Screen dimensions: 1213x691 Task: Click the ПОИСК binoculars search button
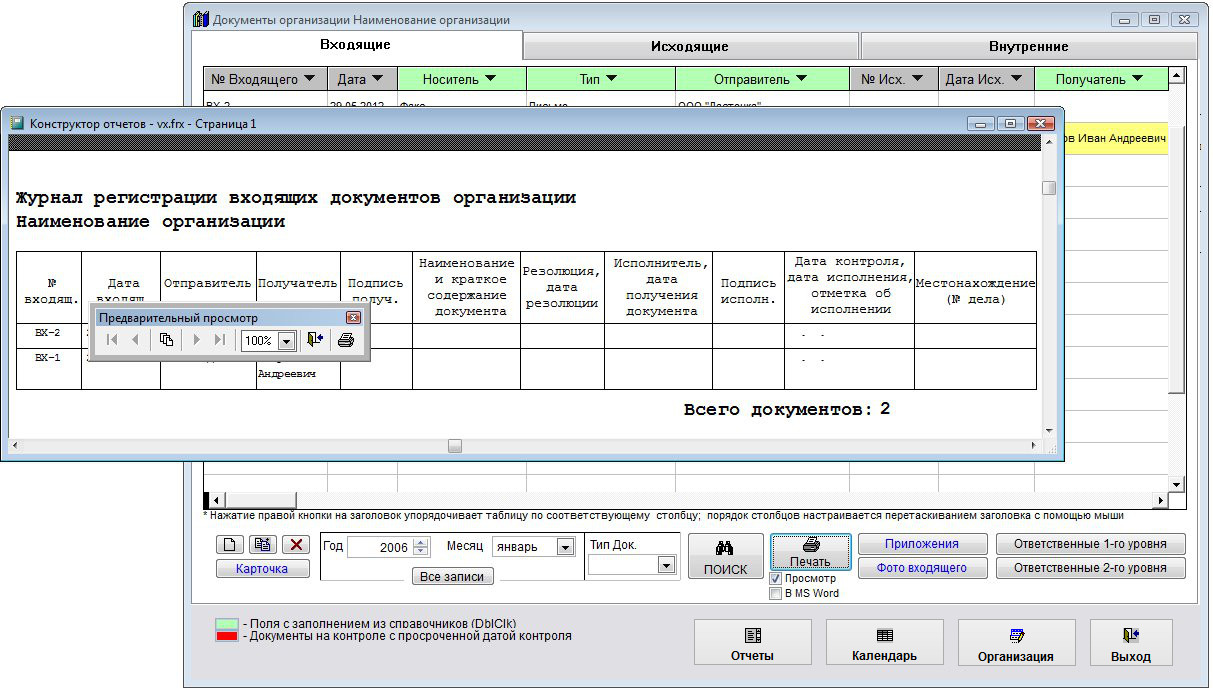[725, 556]
